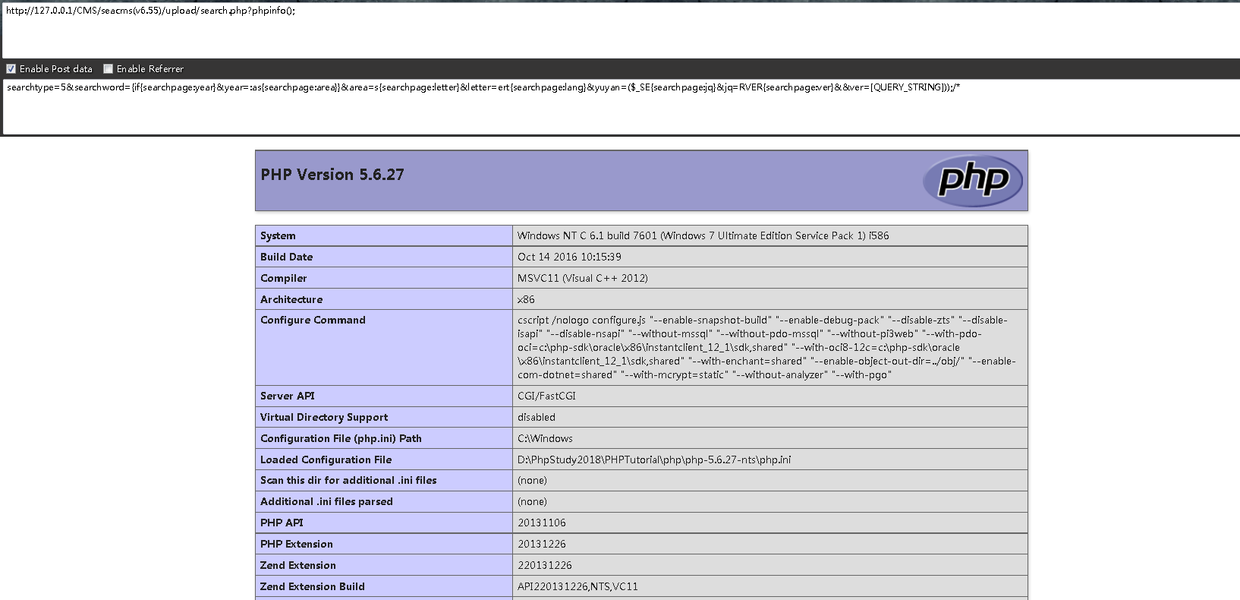This screenshot has width=1240, height=600.
Task: Click the Configure Command value text
Action: [x=766, y=347]
